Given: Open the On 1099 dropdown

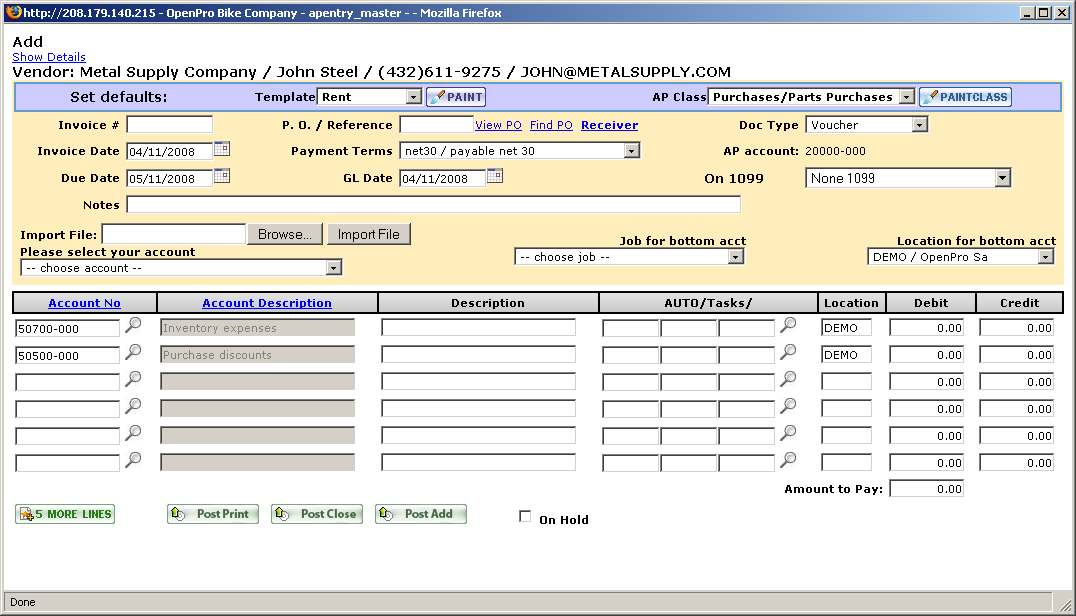Looking at the screenshot, I should [1002, 178].
